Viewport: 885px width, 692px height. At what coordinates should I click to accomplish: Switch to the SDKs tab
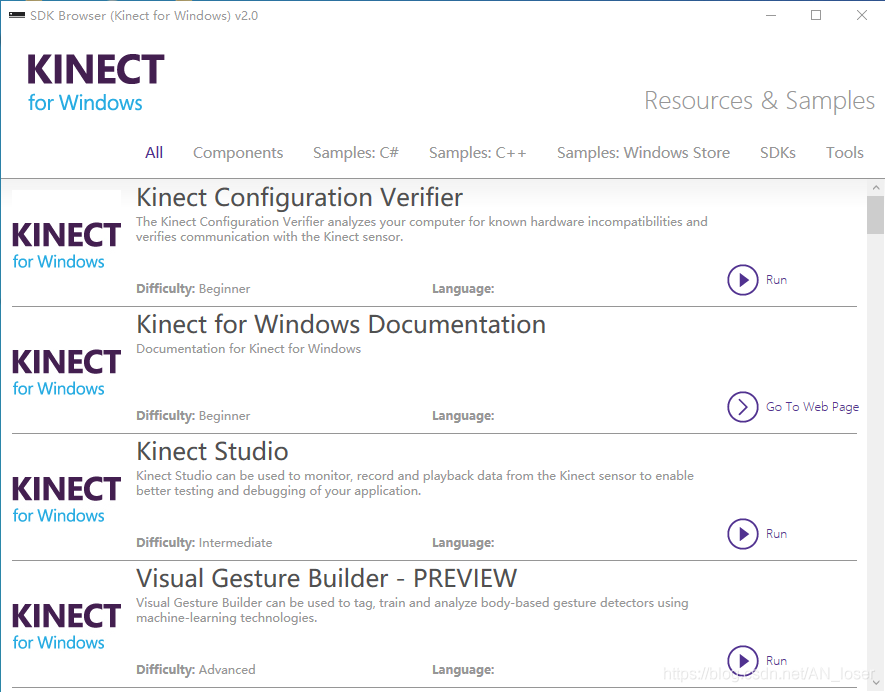(x=778, y=152)
